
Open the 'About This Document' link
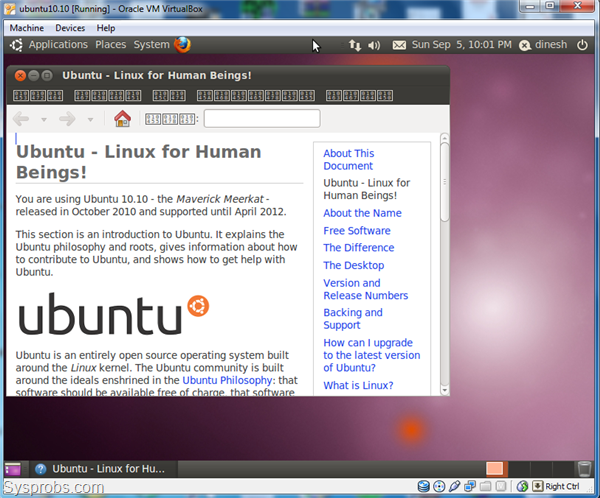[x=349, y=160]
